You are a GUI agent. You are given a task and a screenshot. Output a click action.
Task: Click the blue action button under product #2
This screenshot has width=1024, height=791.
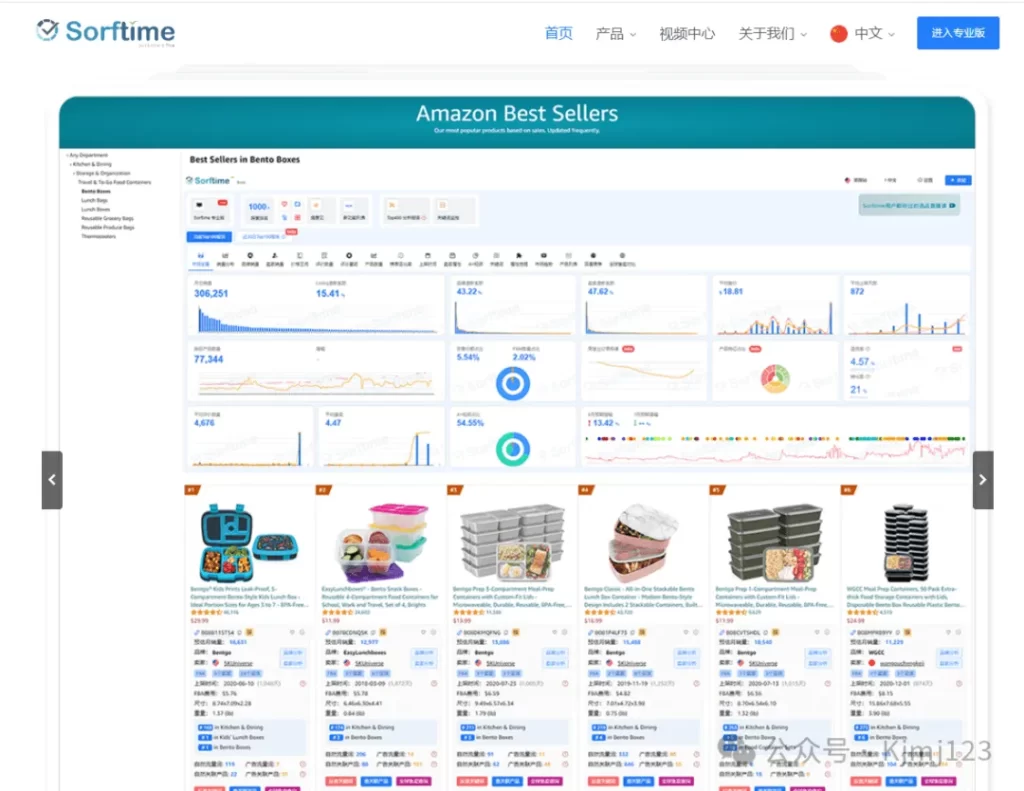coord(376,781)
